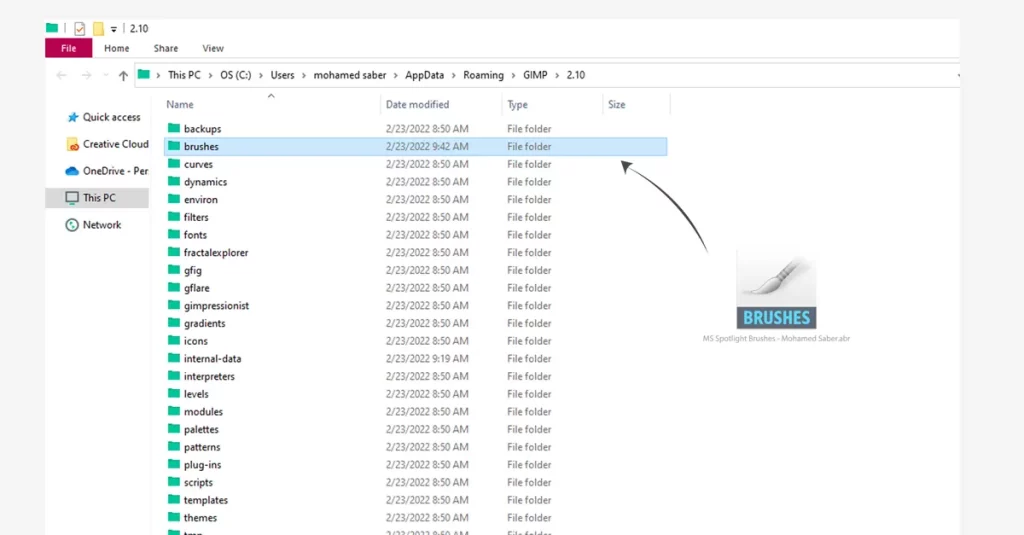Expand the chevron after Users in path

(x=304, y=76)
